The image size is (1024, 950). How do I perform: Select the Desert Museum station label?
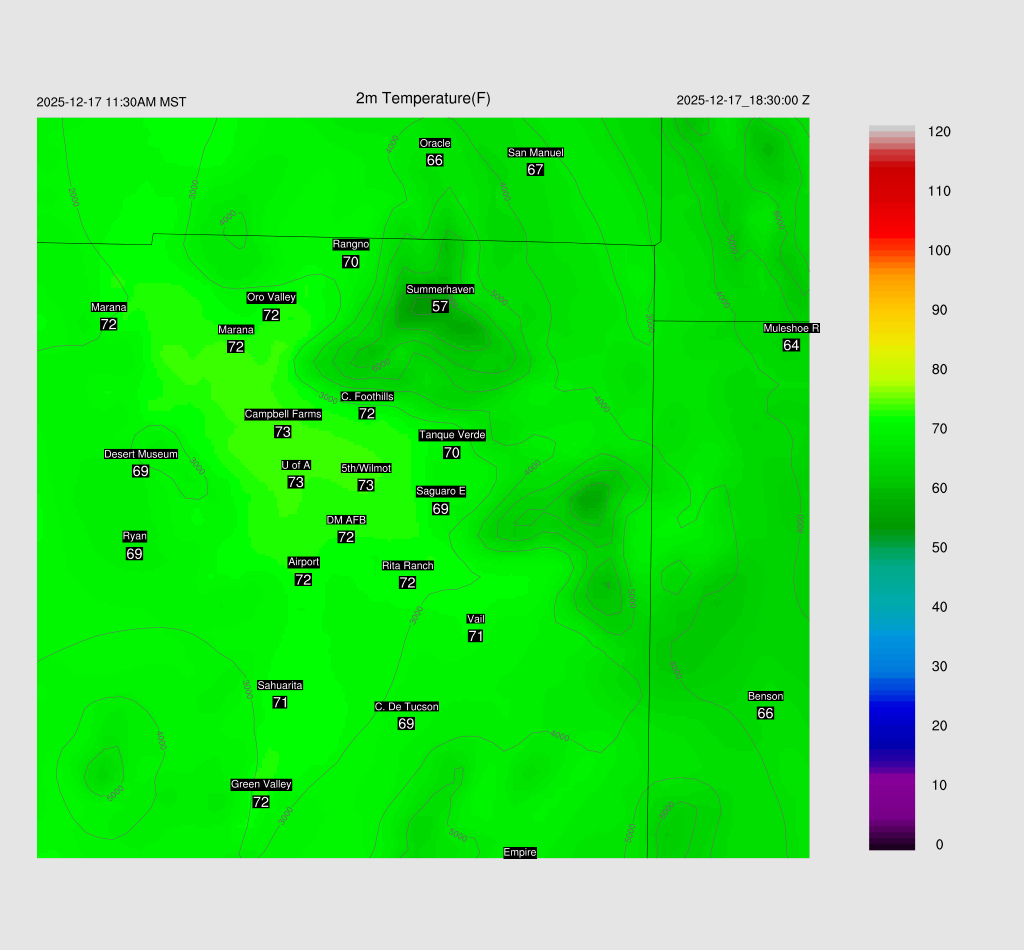[x=141, y=454]
